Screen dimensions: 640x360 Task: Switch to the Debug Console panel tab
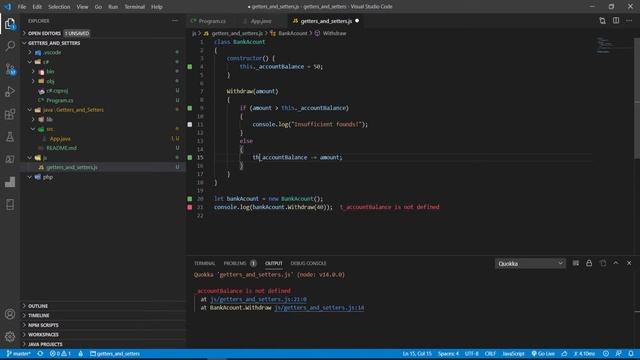308,263
